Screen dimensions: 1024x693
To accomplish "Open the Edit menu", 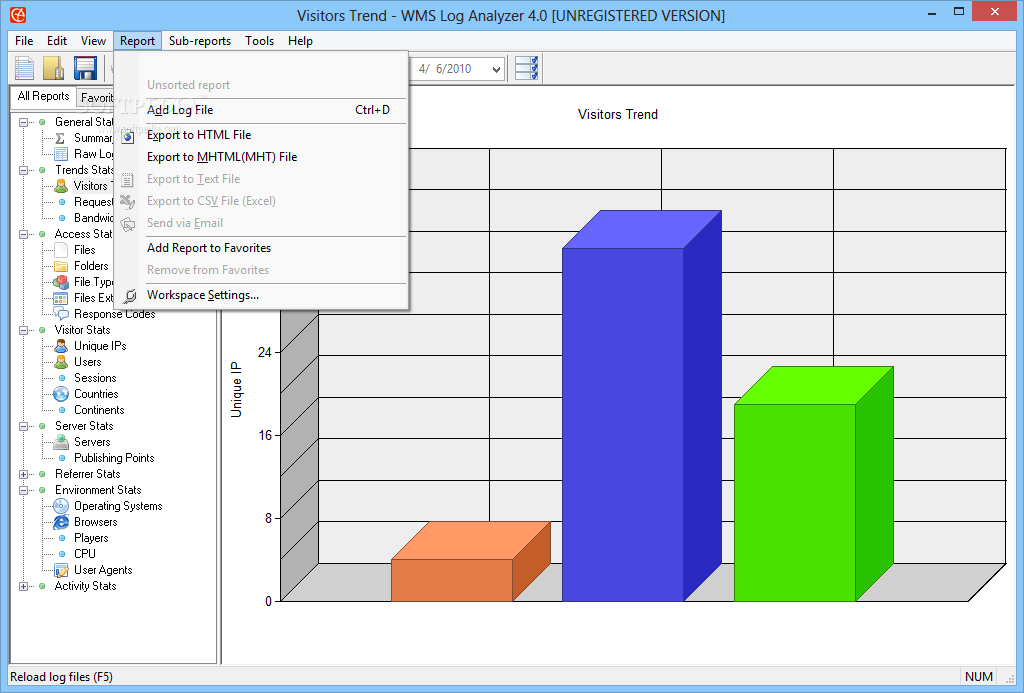I will (57, 40).
